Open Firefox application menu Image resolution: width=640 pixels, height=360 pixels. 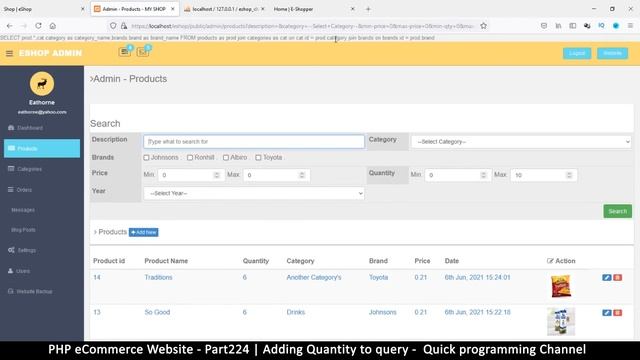tap(630, 26)
